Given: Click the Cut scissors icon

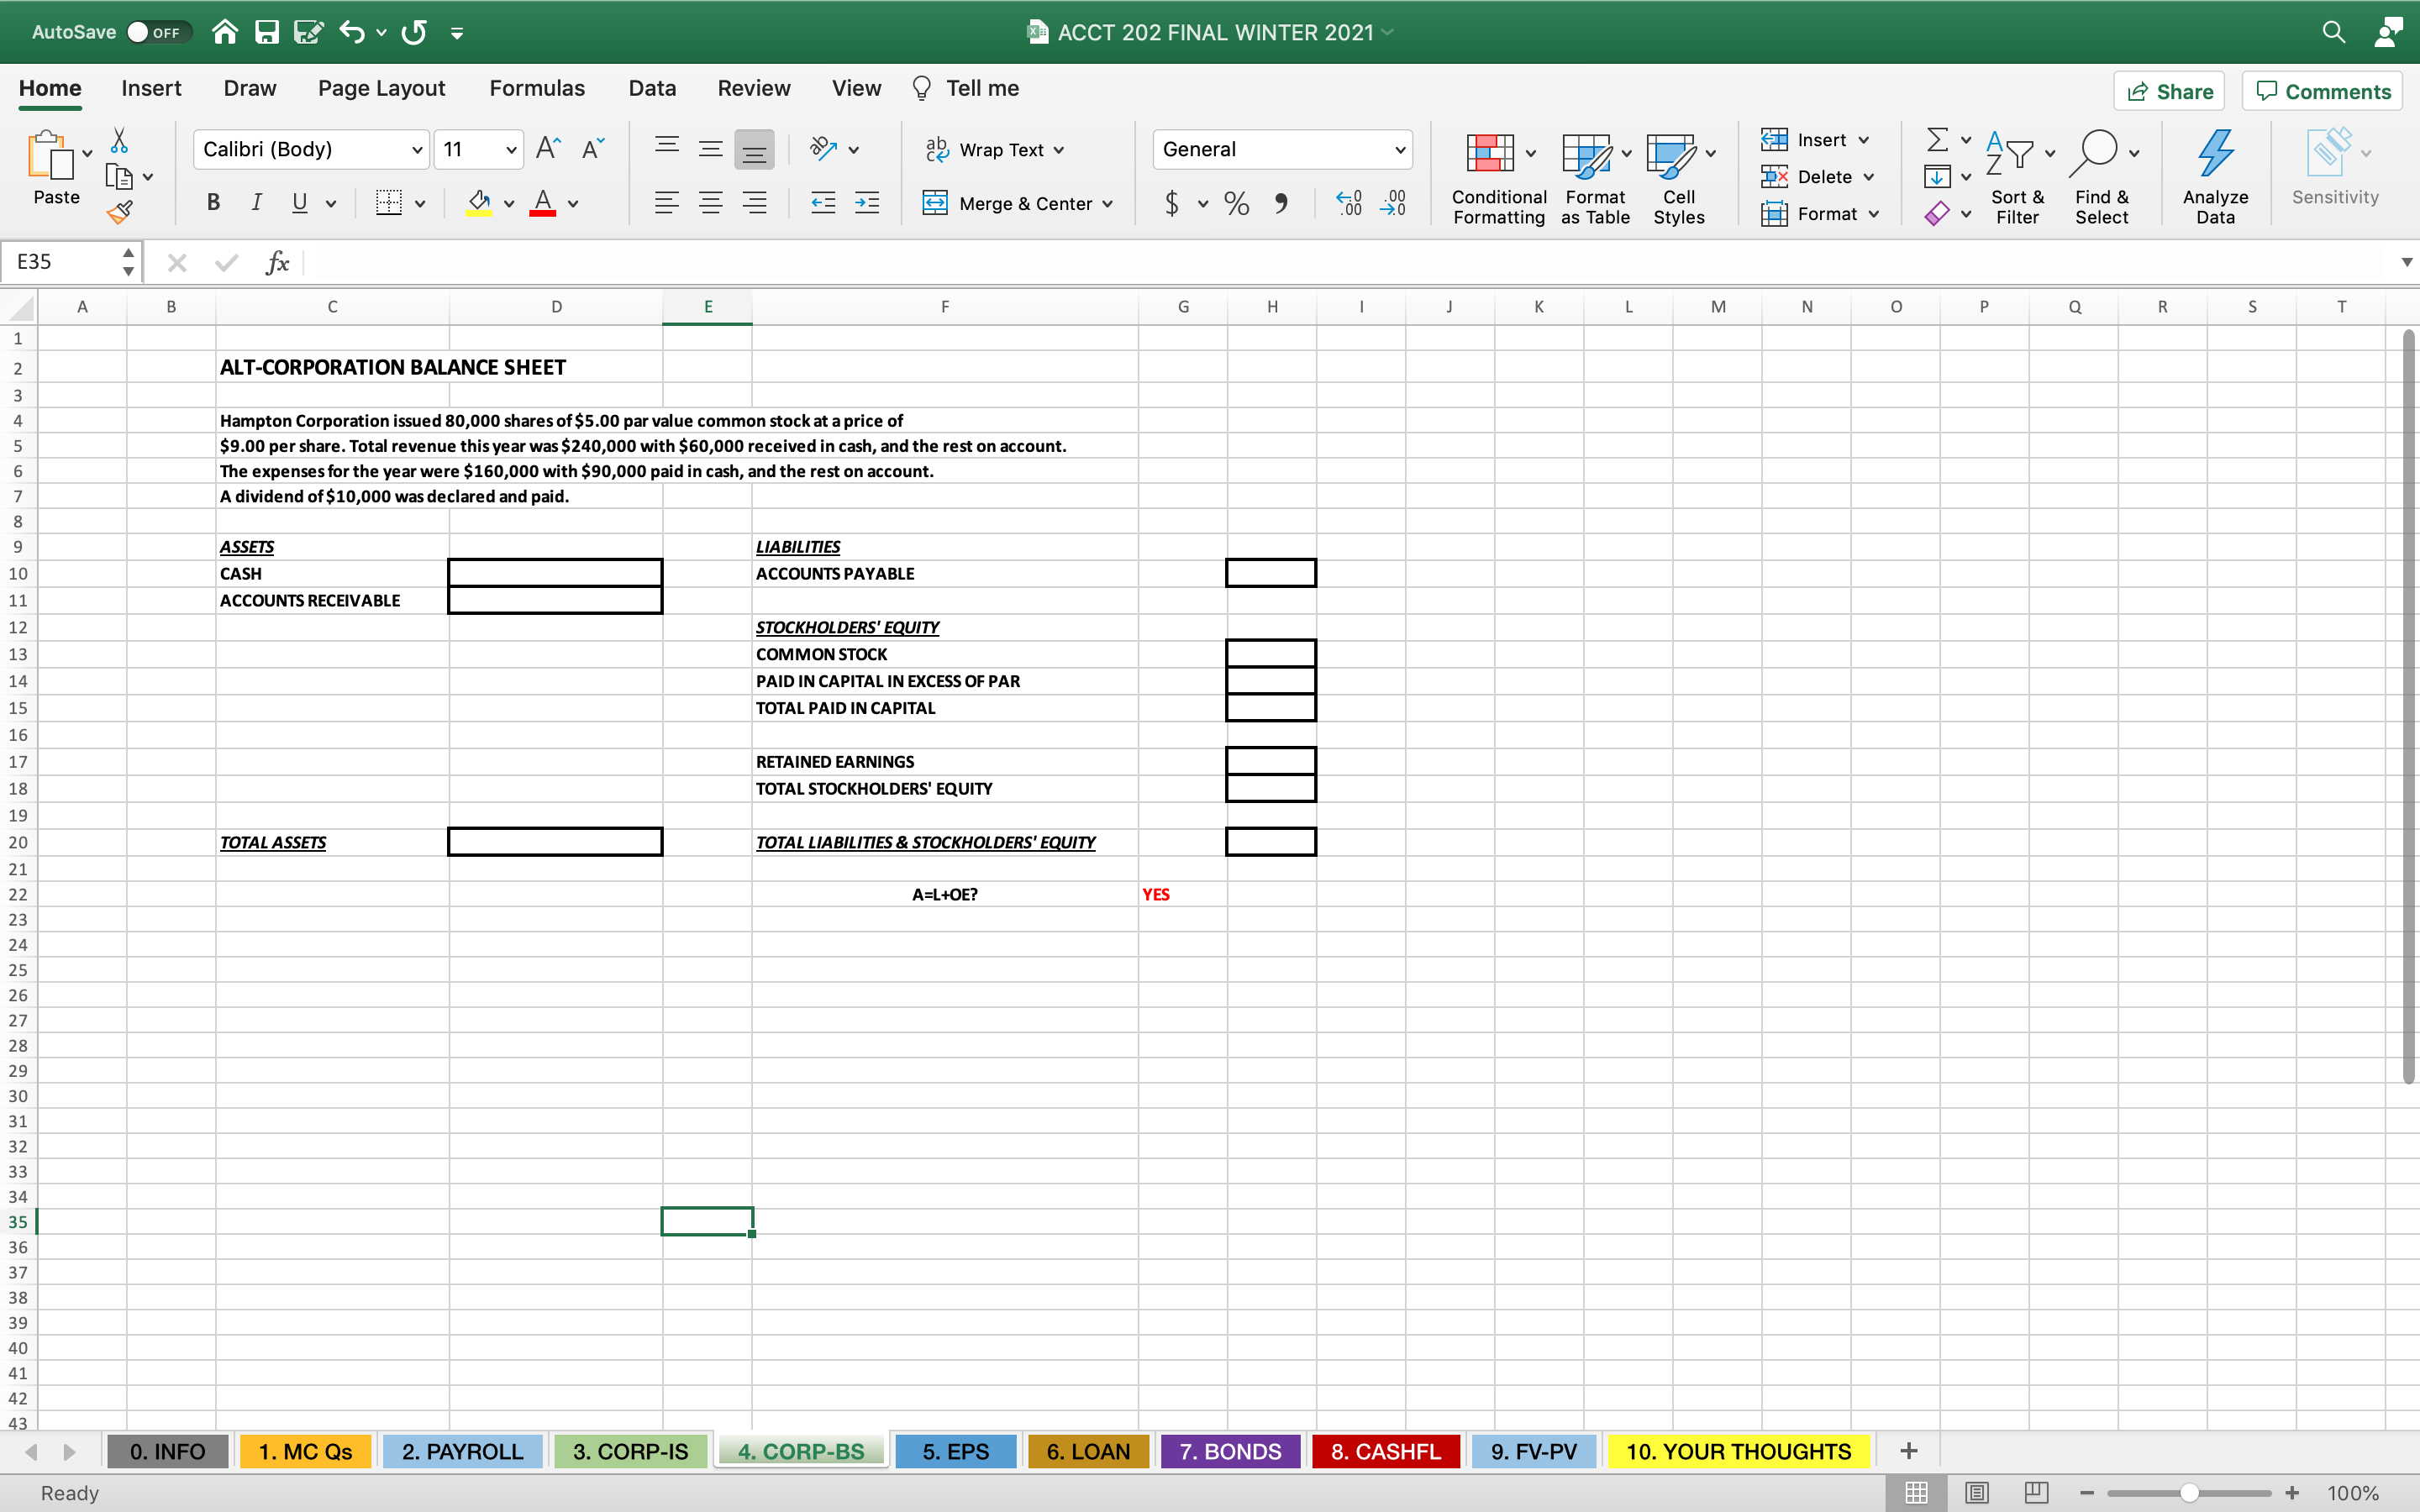Looking at the screenshot, I should coord(119,140).
